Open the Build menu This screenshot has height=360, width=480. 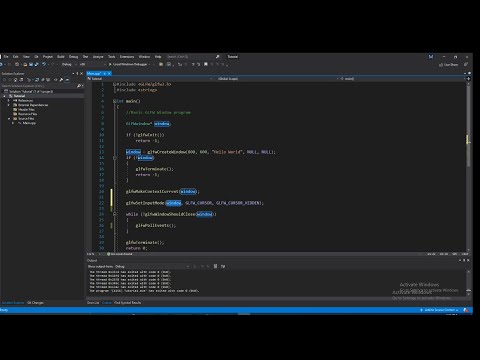click(x=61, y=57)
